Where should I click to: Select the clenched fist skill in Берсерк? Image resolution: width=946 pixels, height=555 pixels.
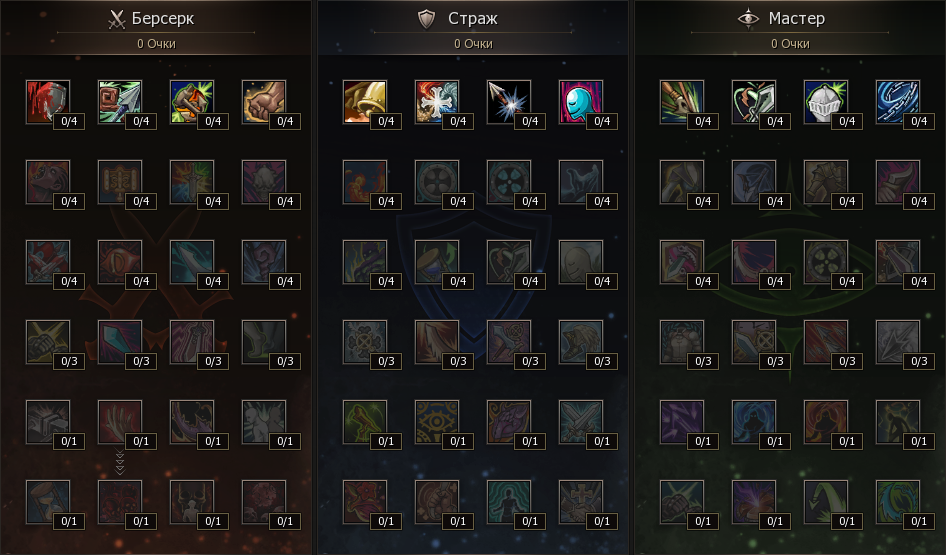[x=264, y=102]
